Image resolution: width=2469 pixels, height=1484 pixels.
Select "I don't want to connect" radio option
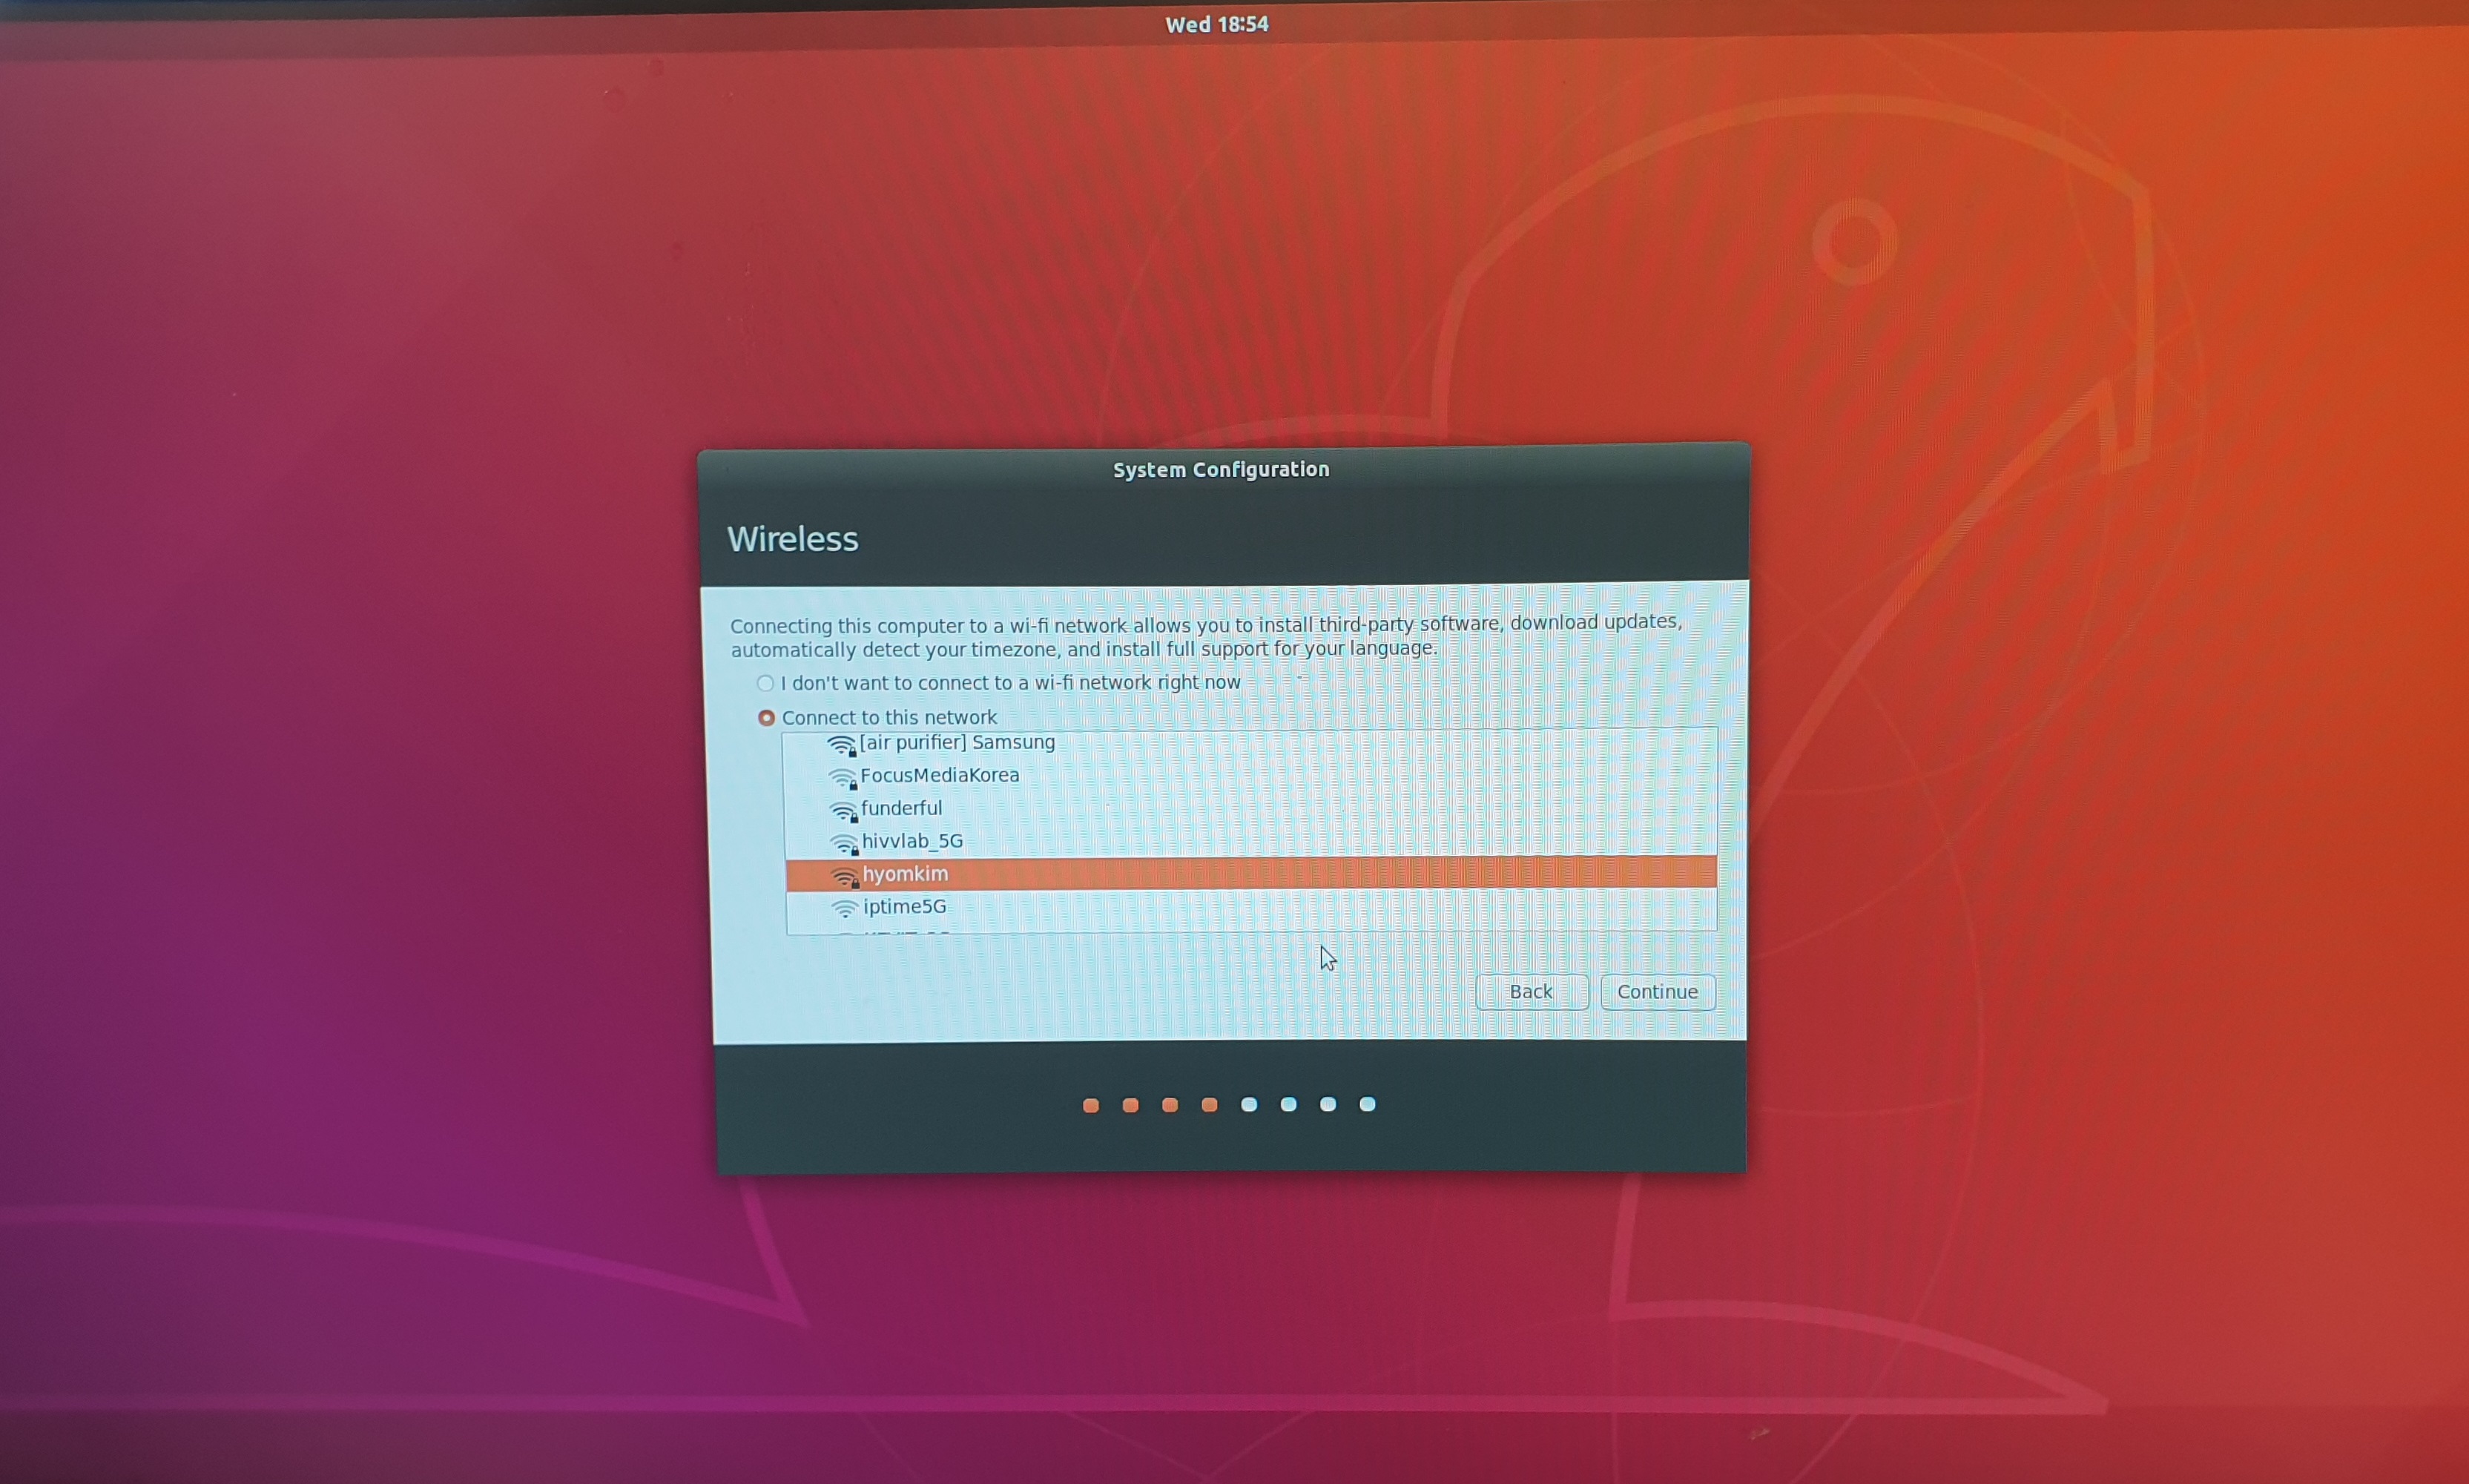coord(765,683)
